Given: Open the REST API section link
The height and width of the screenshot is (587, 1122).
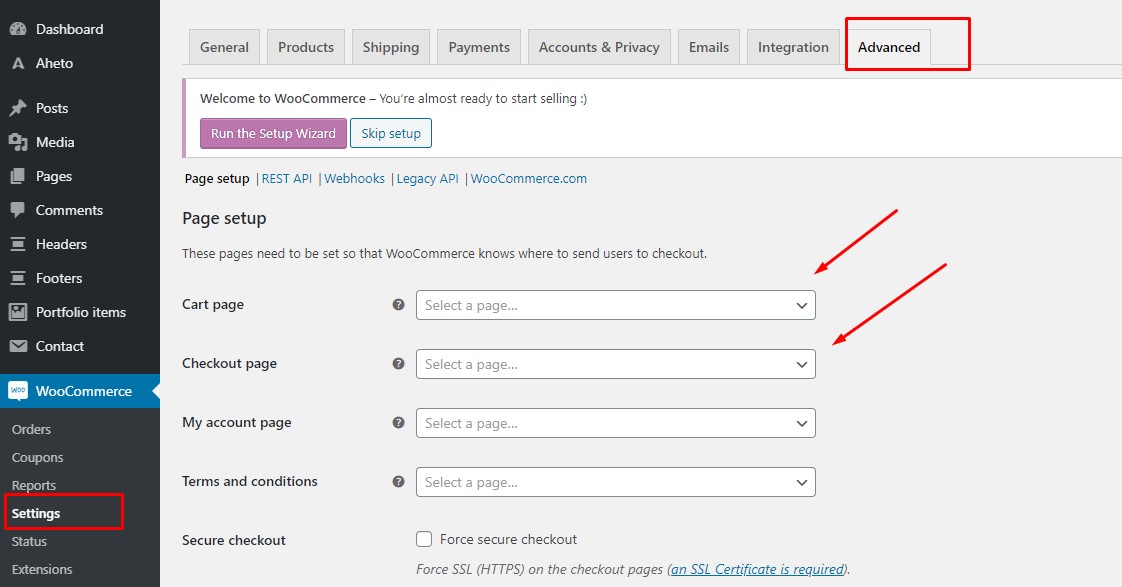Looking at the screenshot, I should (287, 179).
